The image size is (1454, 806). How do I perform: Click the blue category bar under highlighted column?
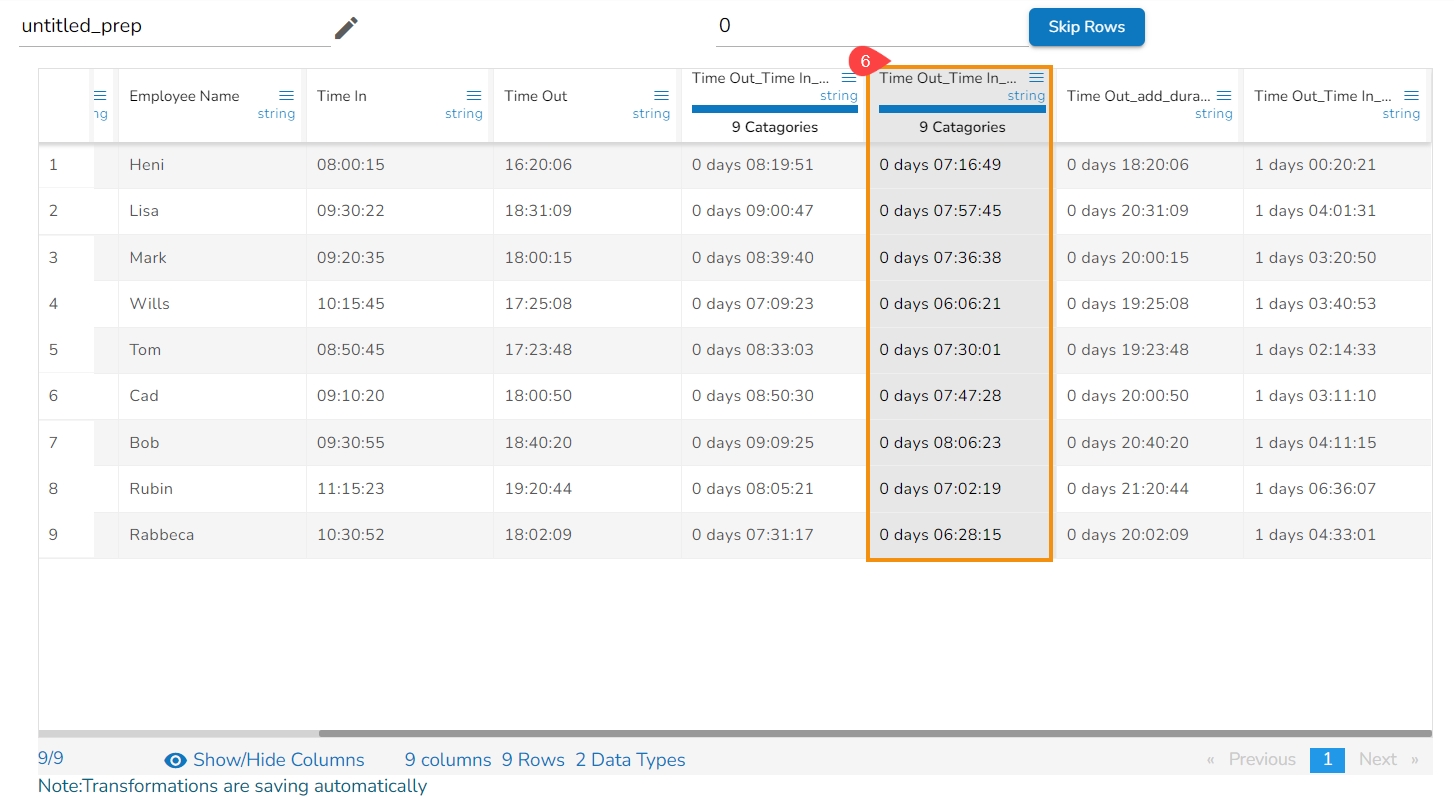961,109
